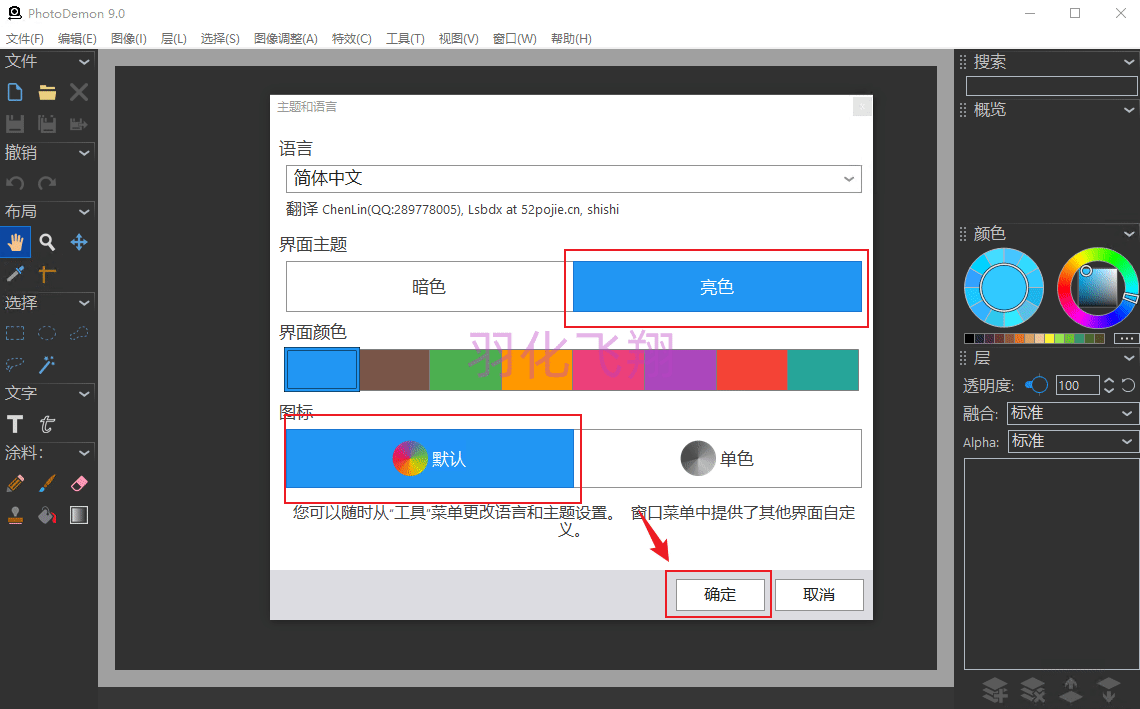The height and width of the screenshot is (709, 1140).
Task: Click the search input field
Action: pyautogui.click(x=1051, y=87)
